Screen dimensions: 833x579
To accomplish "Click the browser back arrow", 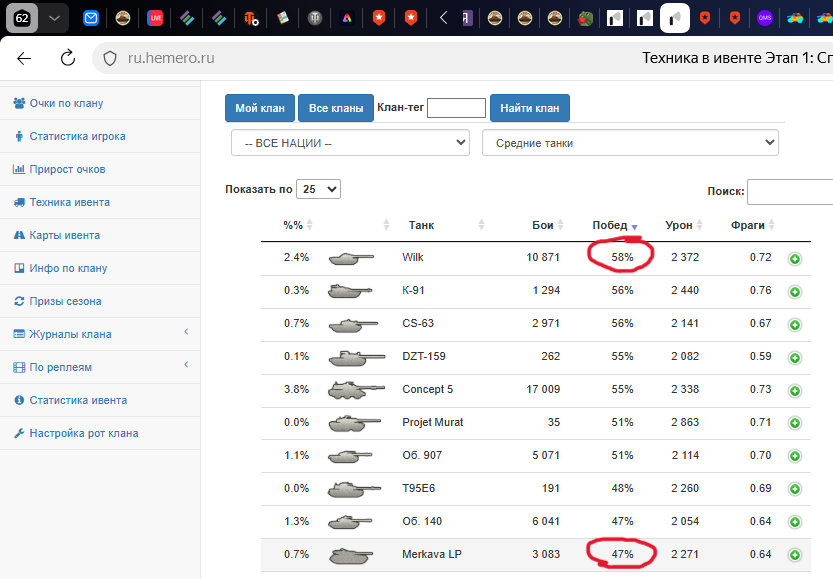I will (24, 59).
